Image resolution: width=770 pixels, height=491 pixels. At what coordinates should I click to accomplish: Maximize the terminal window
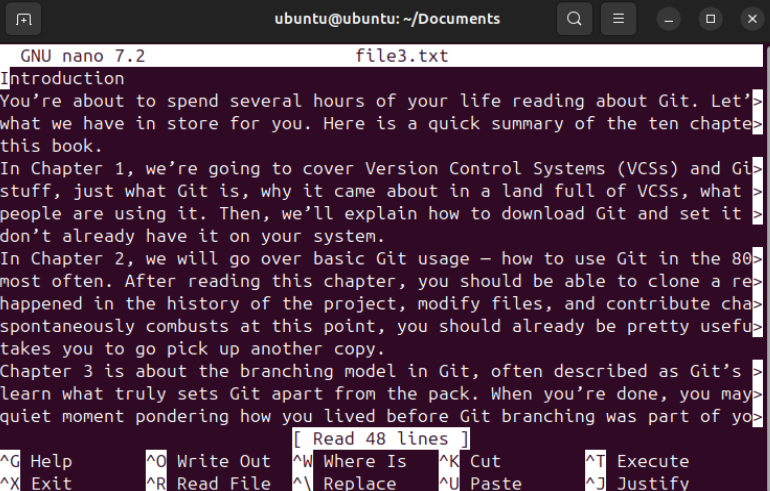tap(710, 19)
